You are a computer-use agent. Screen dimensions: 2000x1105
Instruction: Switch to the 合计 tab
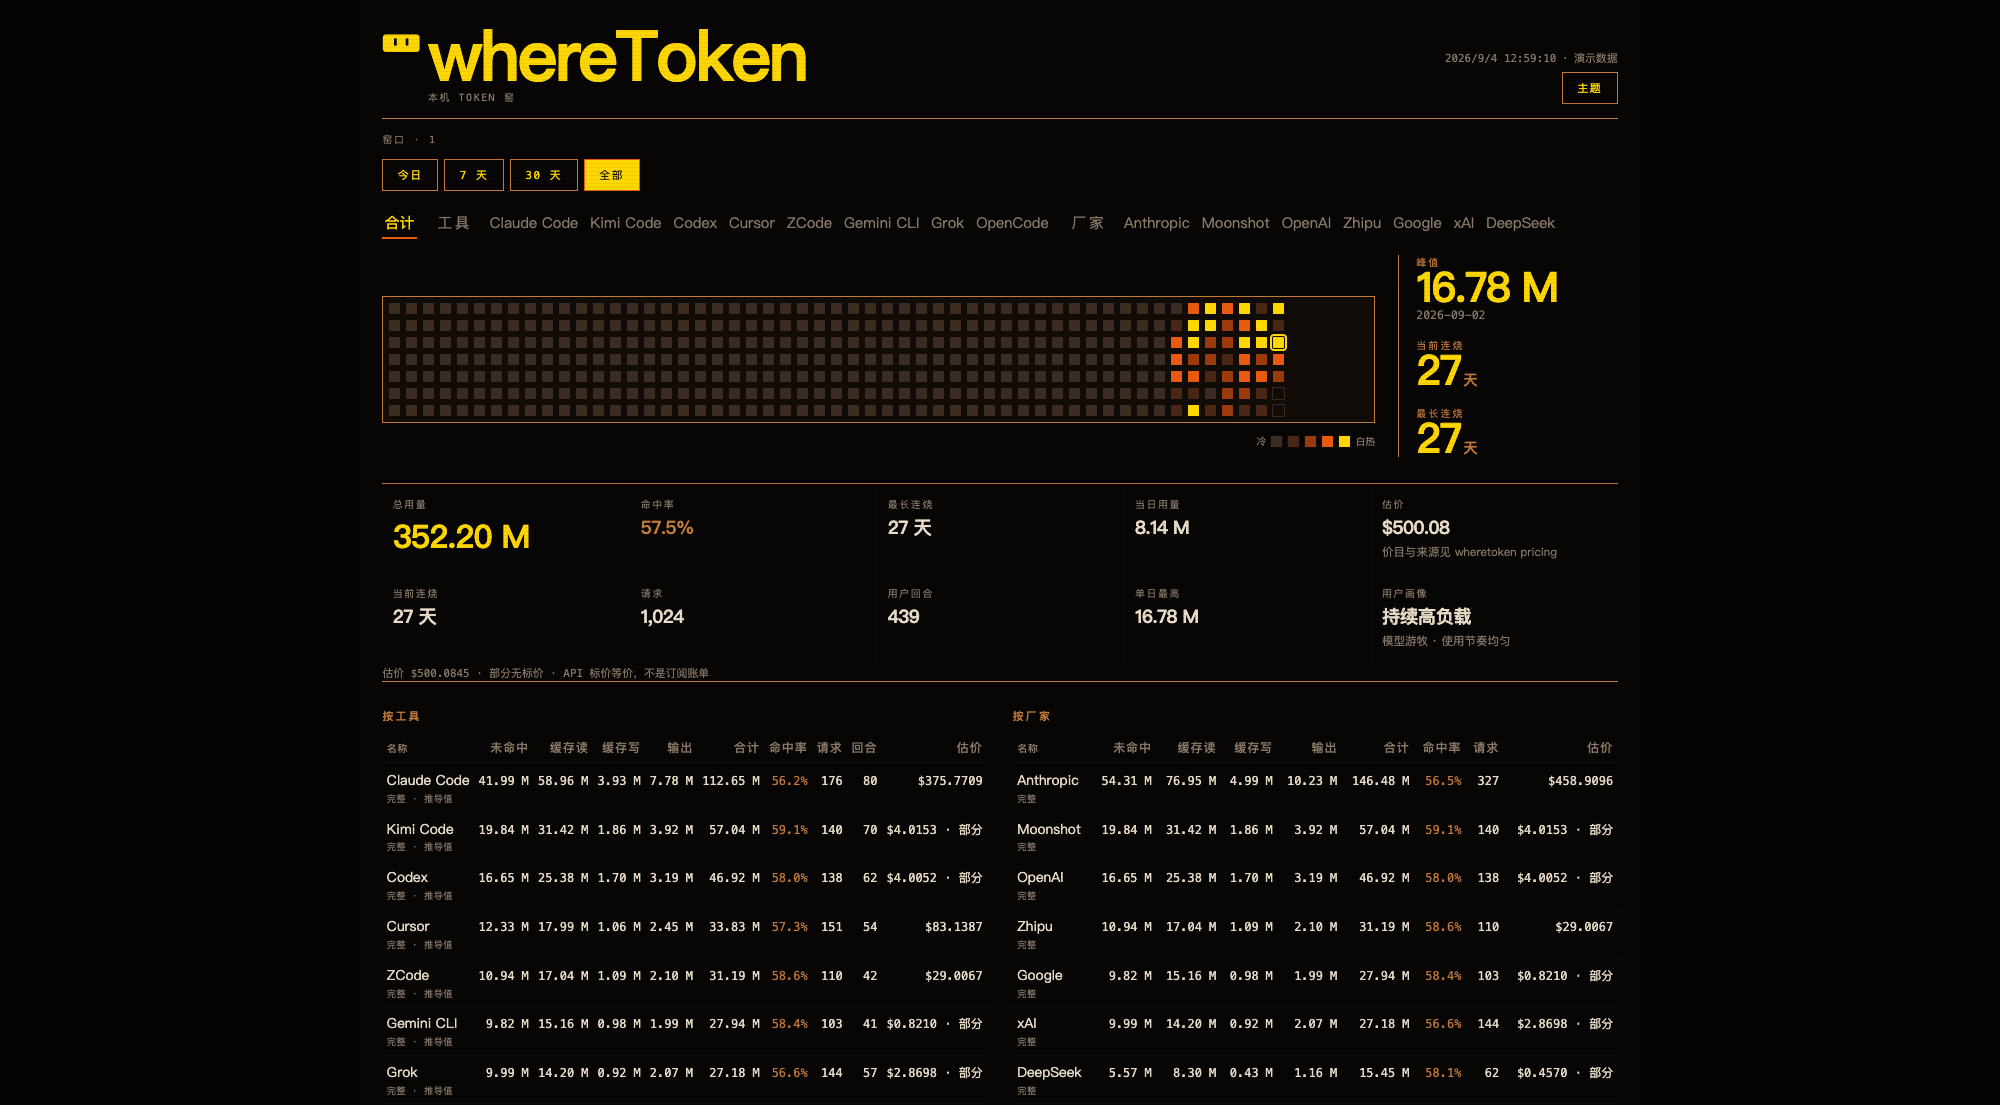[x=399, y=223]
